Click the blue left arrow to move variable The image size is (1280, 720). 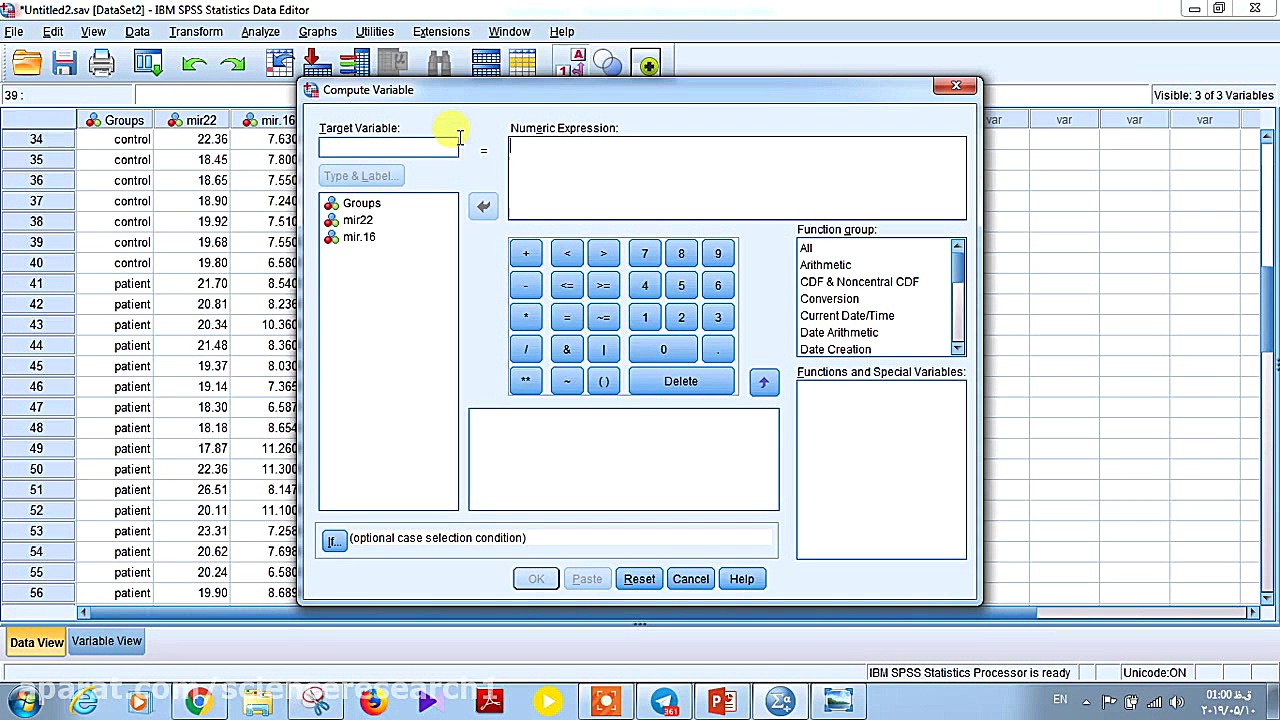483,206
